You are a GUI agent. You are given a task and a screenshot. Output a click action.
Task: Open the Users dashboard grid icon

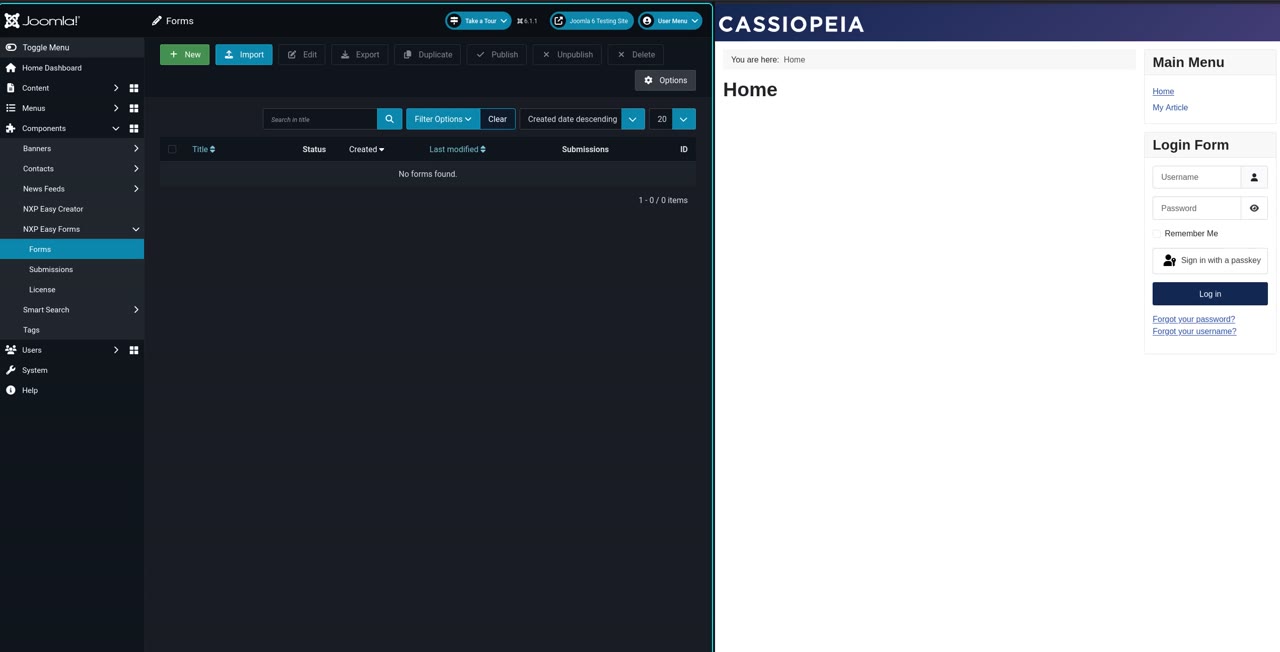[x=133, y=350]
